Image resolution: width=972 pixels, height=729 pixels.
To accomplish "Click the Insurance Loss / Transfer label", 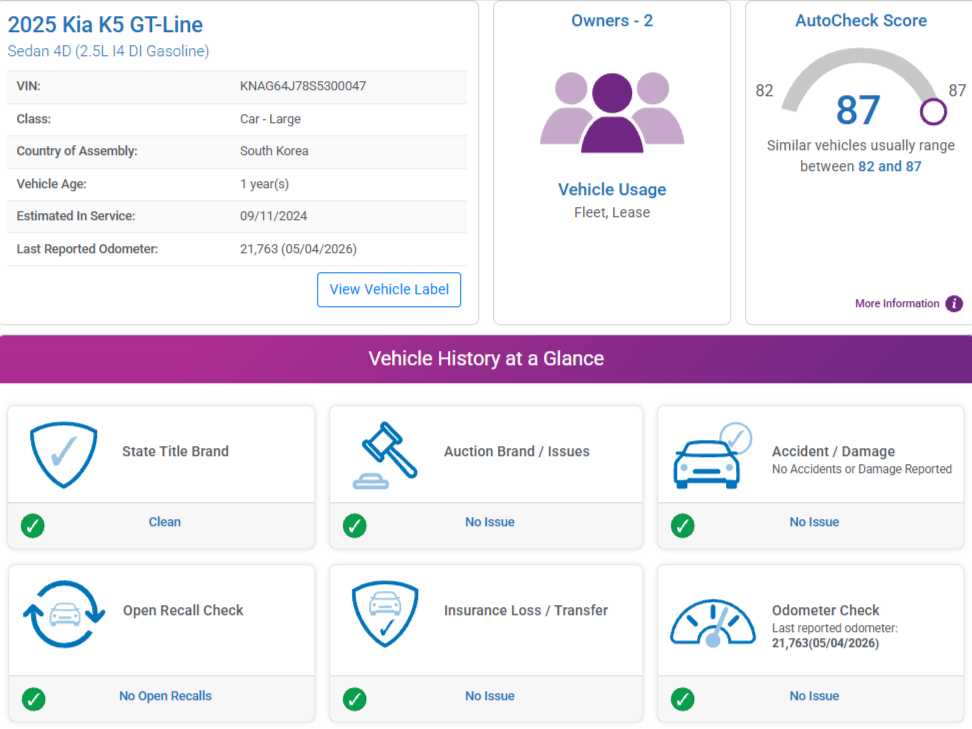I will tap(526, 611).
